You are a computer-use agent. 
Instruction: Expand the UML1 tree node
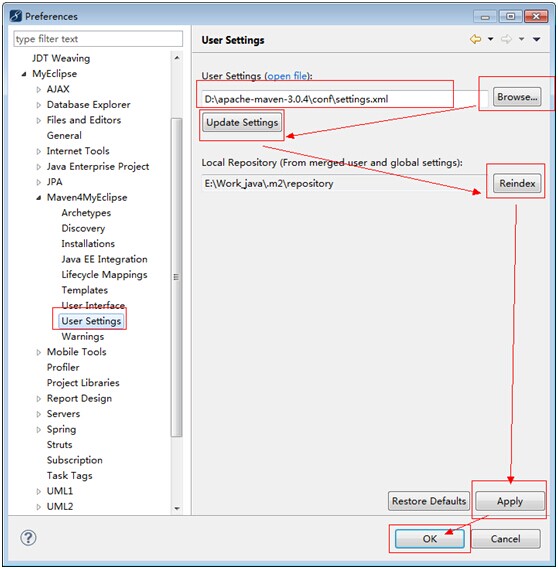point(39,491)
